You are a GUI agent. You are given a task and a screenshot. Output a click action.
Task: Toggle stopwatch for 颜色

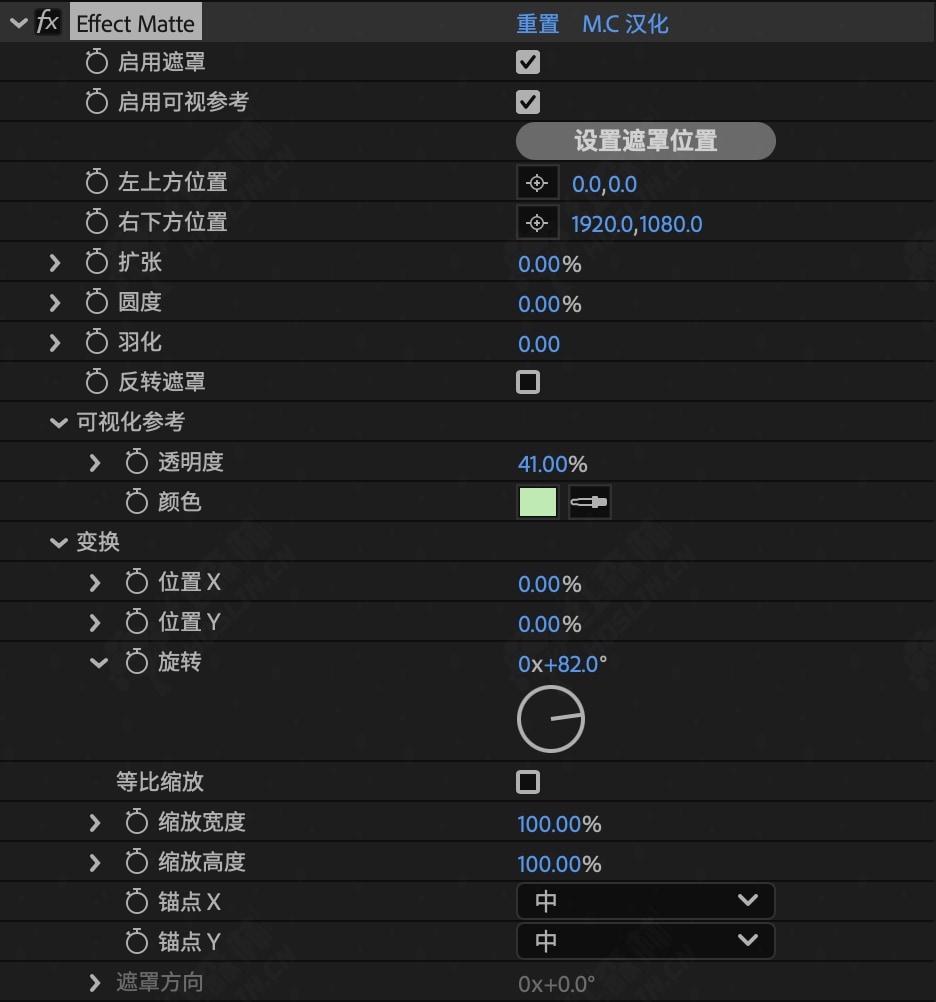(x=136, y=502)
